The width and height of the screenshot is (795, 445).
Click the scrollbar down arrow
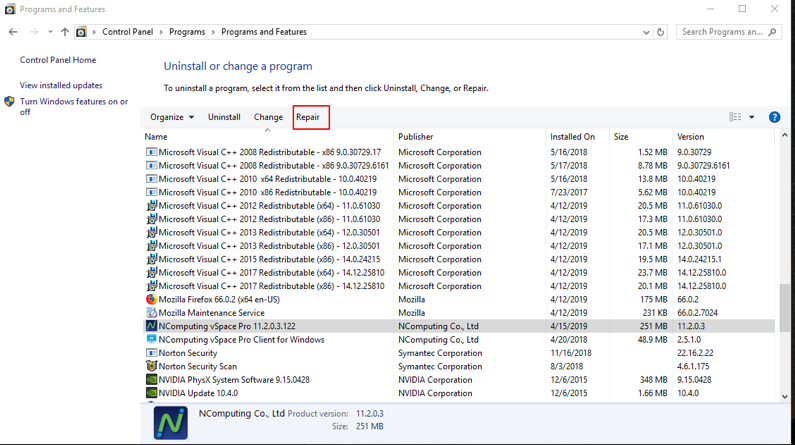784,397
